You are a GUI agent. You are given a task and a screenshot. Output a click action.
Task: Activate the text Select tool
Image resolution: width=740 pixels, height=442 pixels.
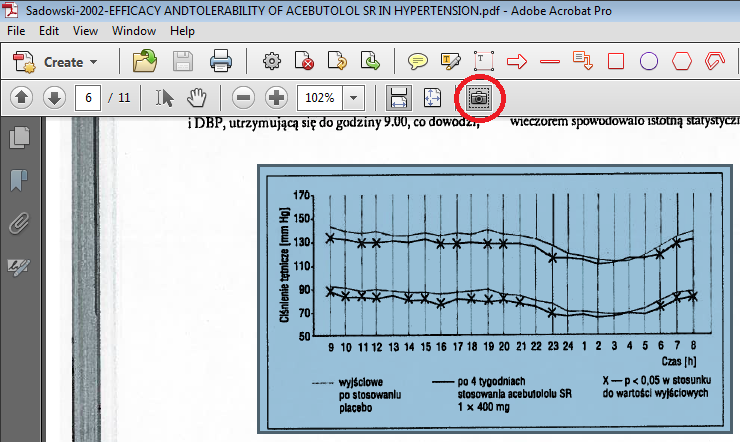pos(165,98)
